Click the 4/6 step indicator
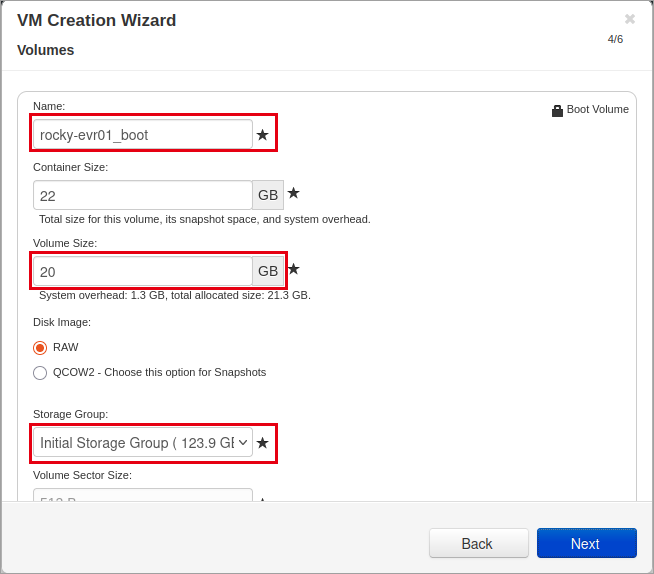Screen dimensions: 654x574 click(615, 39)
